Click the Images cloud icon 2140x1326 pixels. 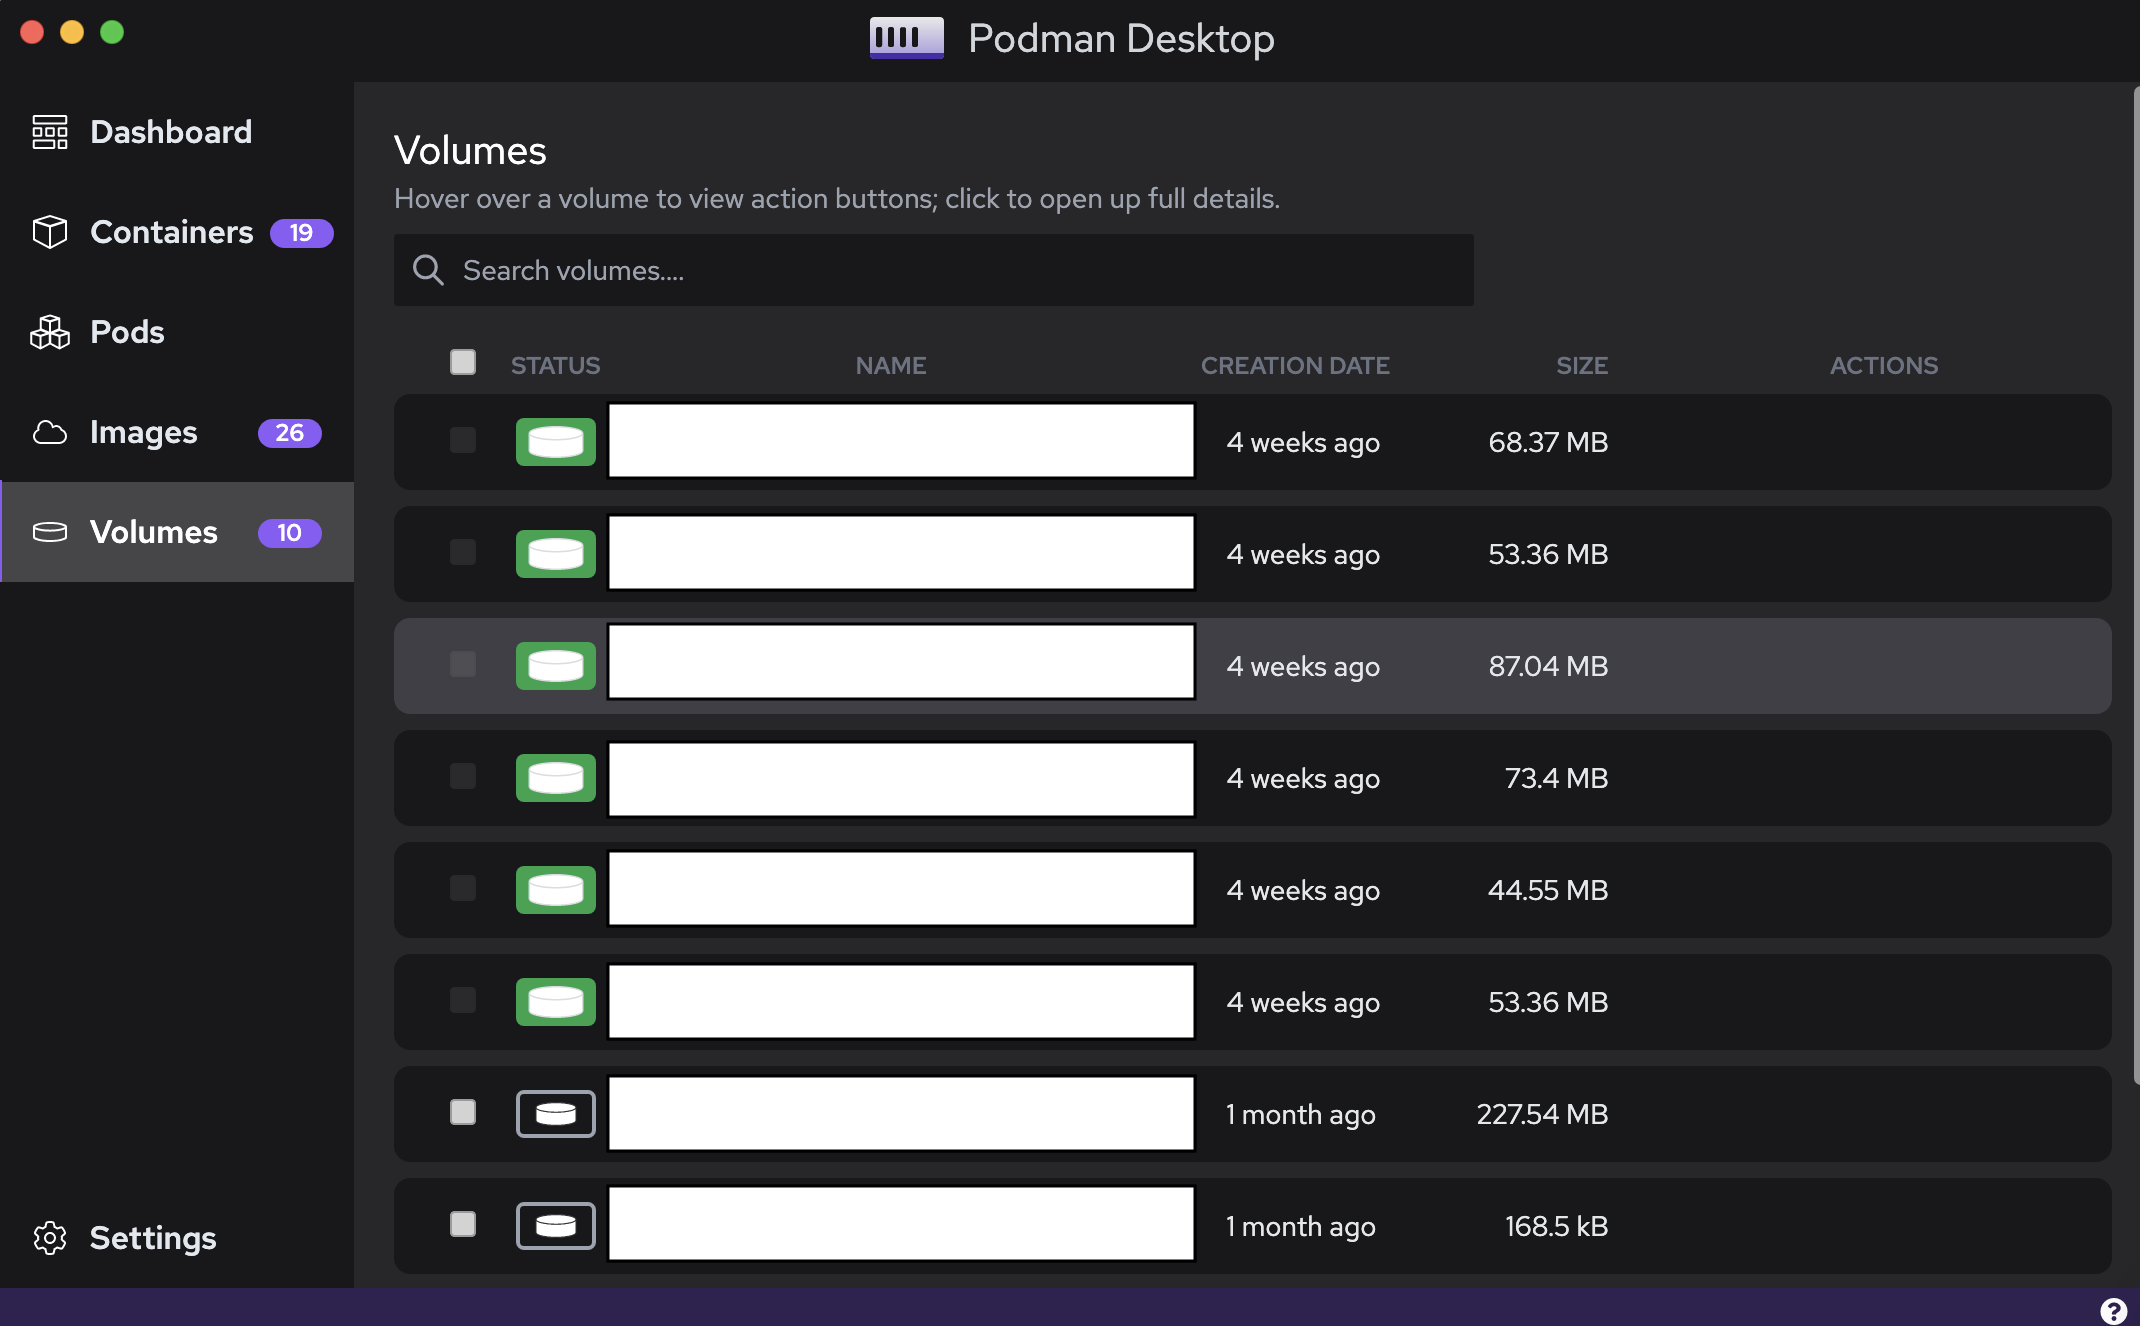coord(49,432)
